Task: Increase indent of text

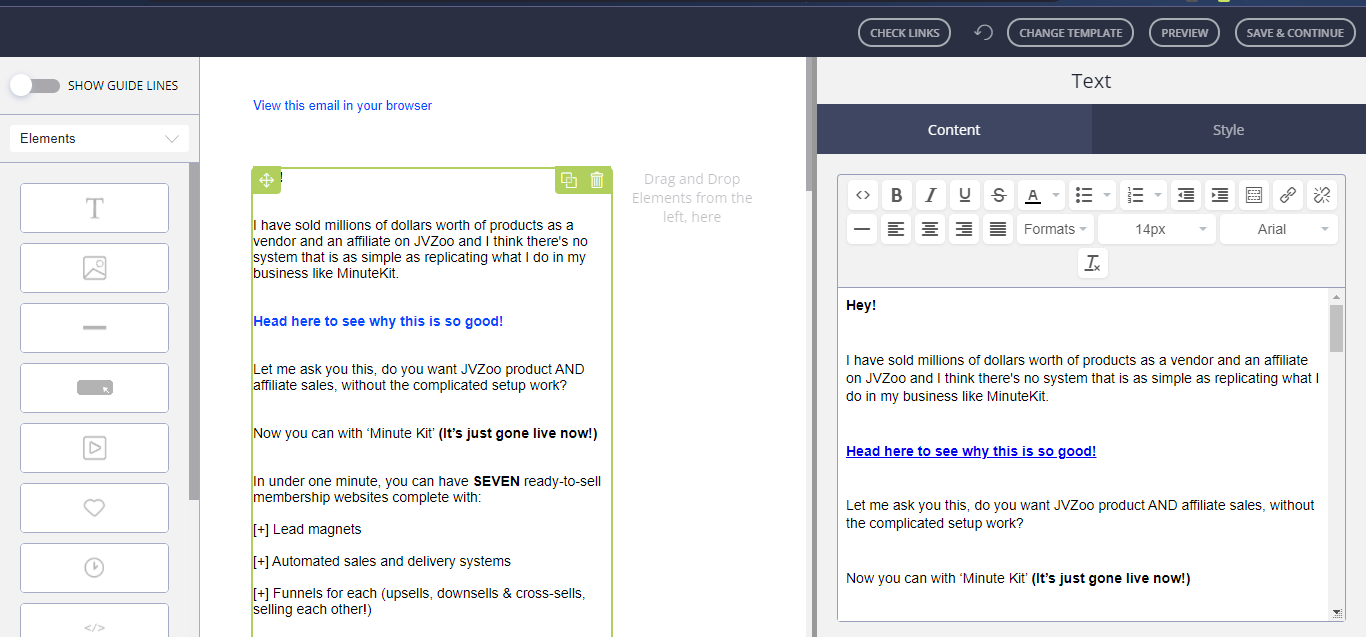Action: pyautogui.click(x=1220, y=195)
